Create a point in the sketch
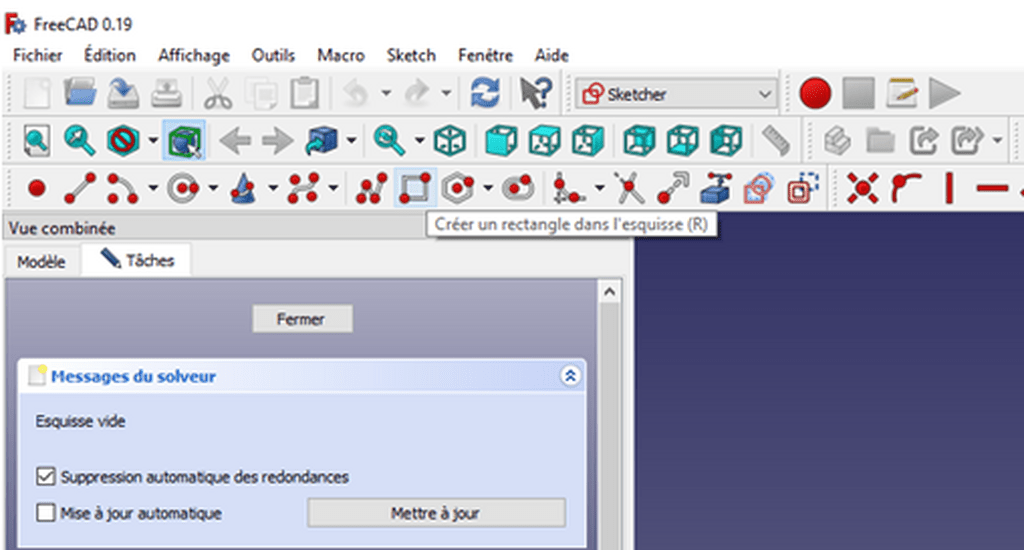Viewport: 1024px width, 550px height. coord(37,189)
